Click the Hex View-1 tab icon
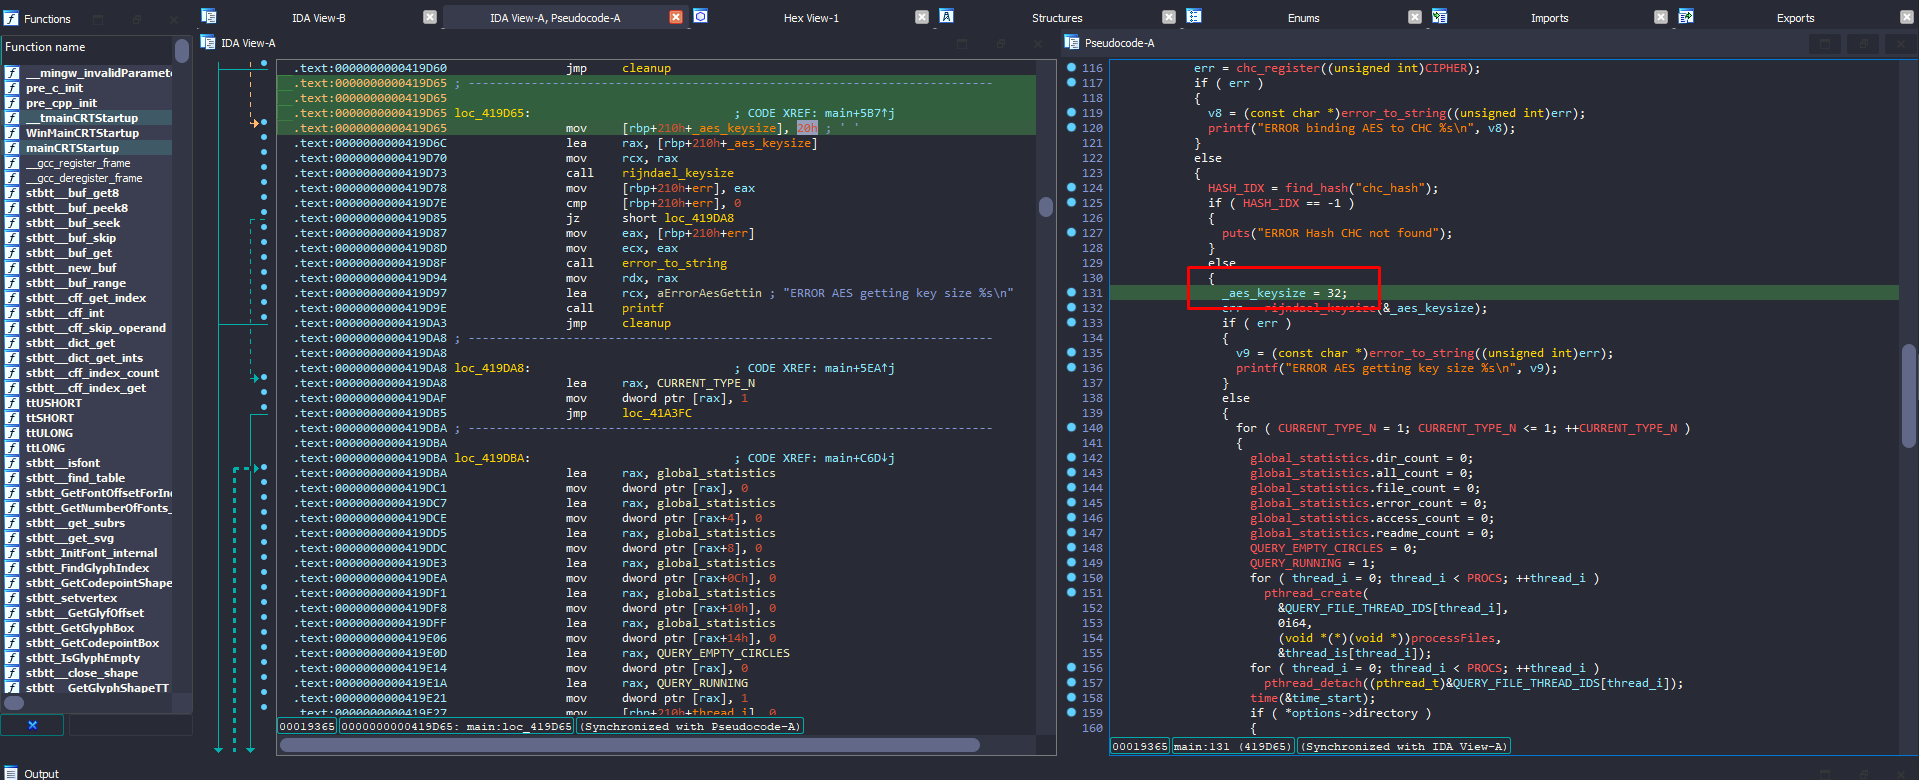This screenshot has width=1919, height=780. (x=701, y=16)
